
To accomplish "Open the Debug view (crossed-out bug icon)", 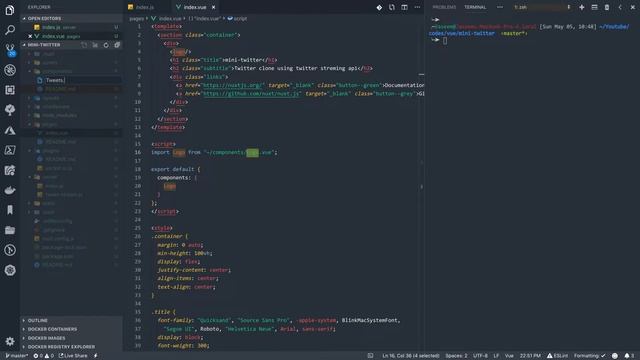I will pos(10,70).
